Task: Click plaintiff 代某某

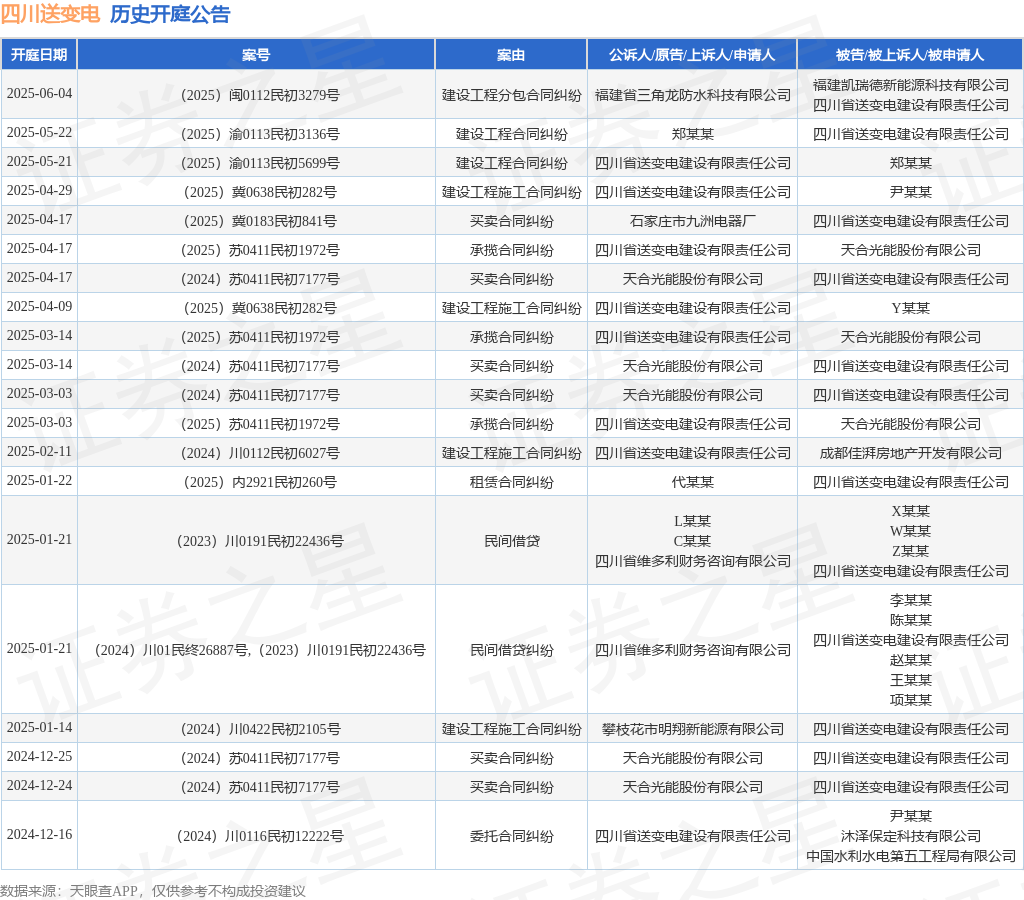Action: [692, 482]
